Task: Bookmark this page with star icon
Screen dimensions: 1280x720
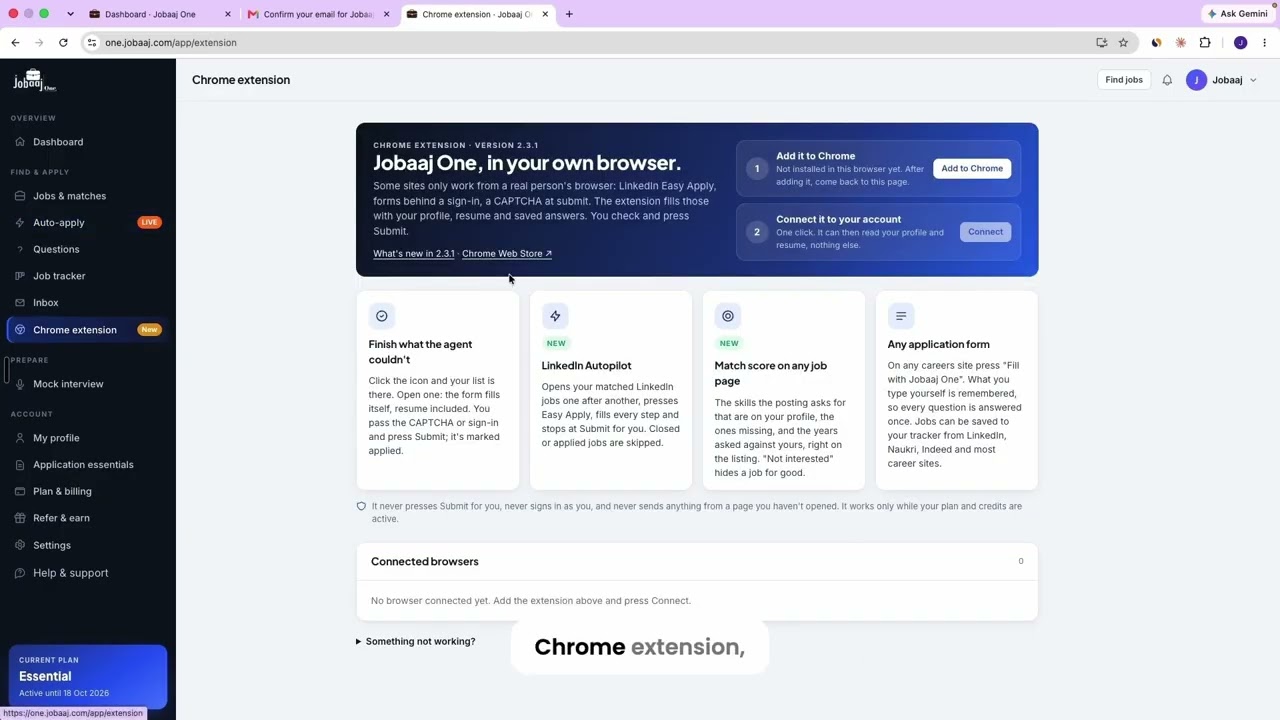Action: coord(1123,43)
